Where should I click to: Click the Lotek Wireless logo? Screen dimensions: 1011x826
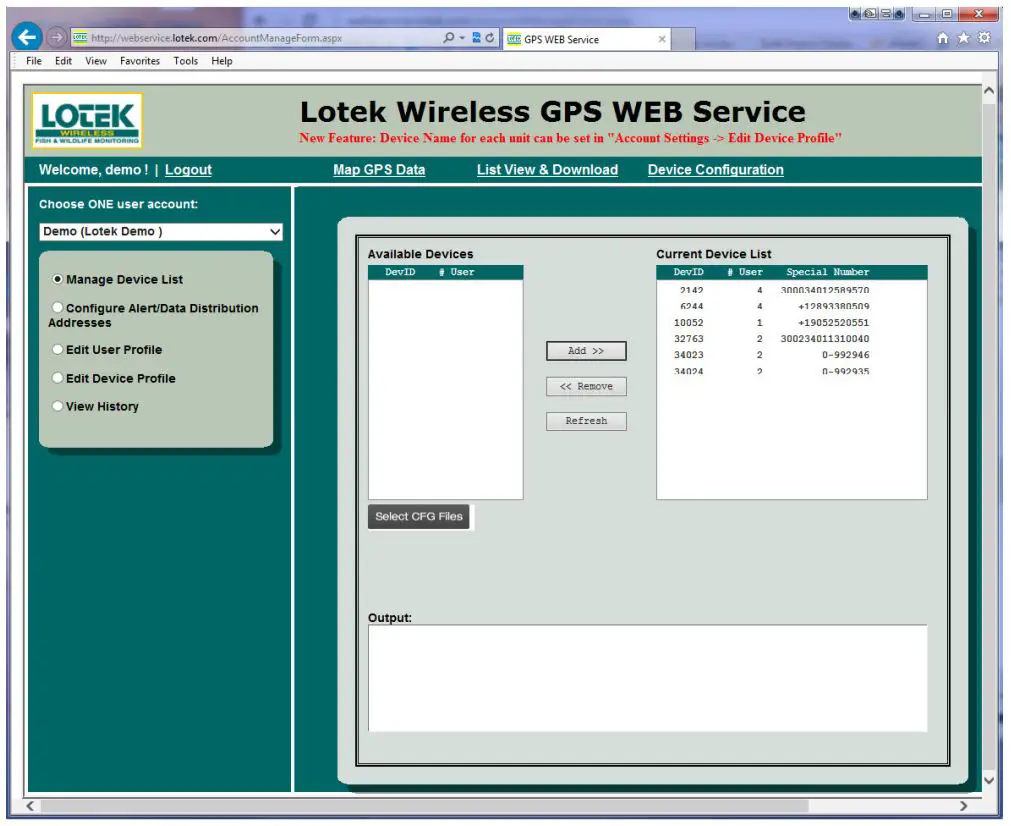tap(87, 121)
